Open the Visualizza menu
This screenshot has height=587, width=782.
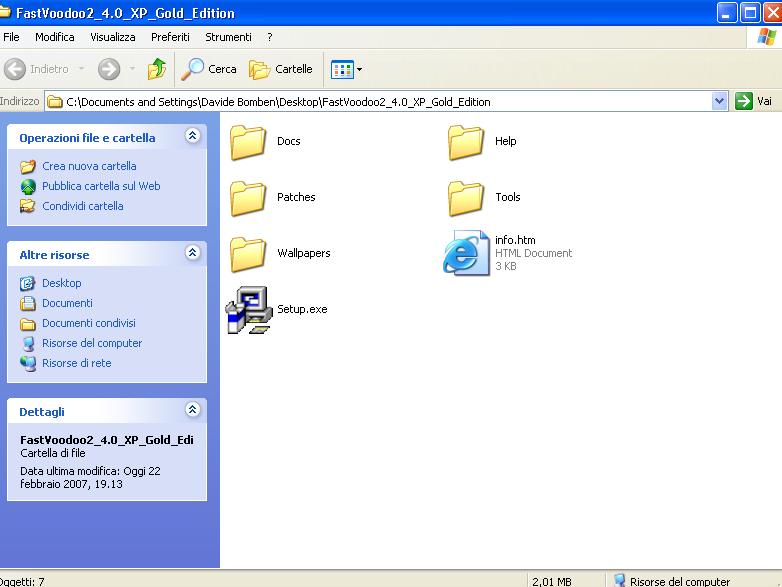pos(113,37)
